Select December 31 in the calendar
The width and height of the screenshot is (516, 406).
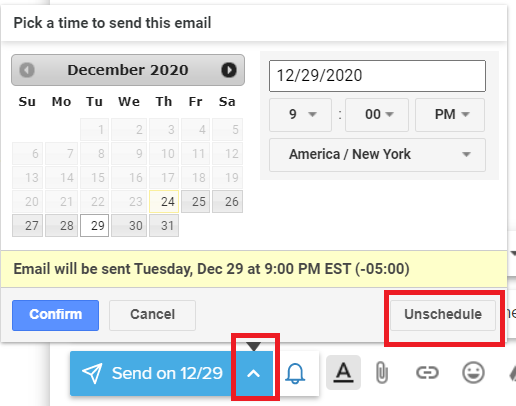tap(164, 226)
